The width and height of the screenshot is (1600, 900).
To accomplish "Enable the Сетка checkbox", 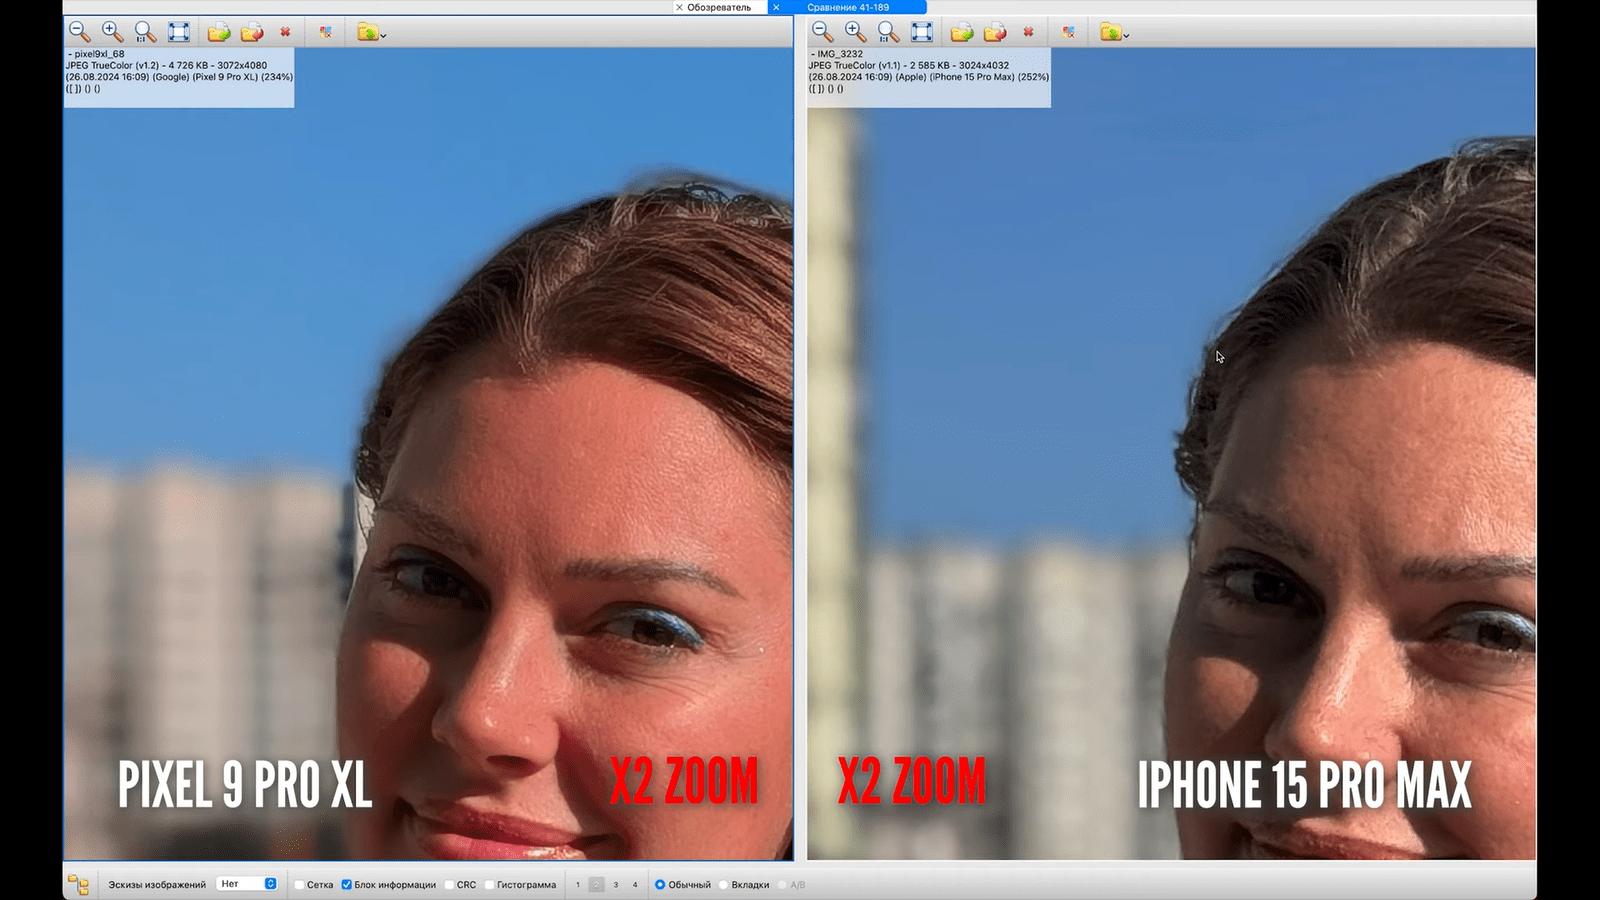I will coord(299,885).
